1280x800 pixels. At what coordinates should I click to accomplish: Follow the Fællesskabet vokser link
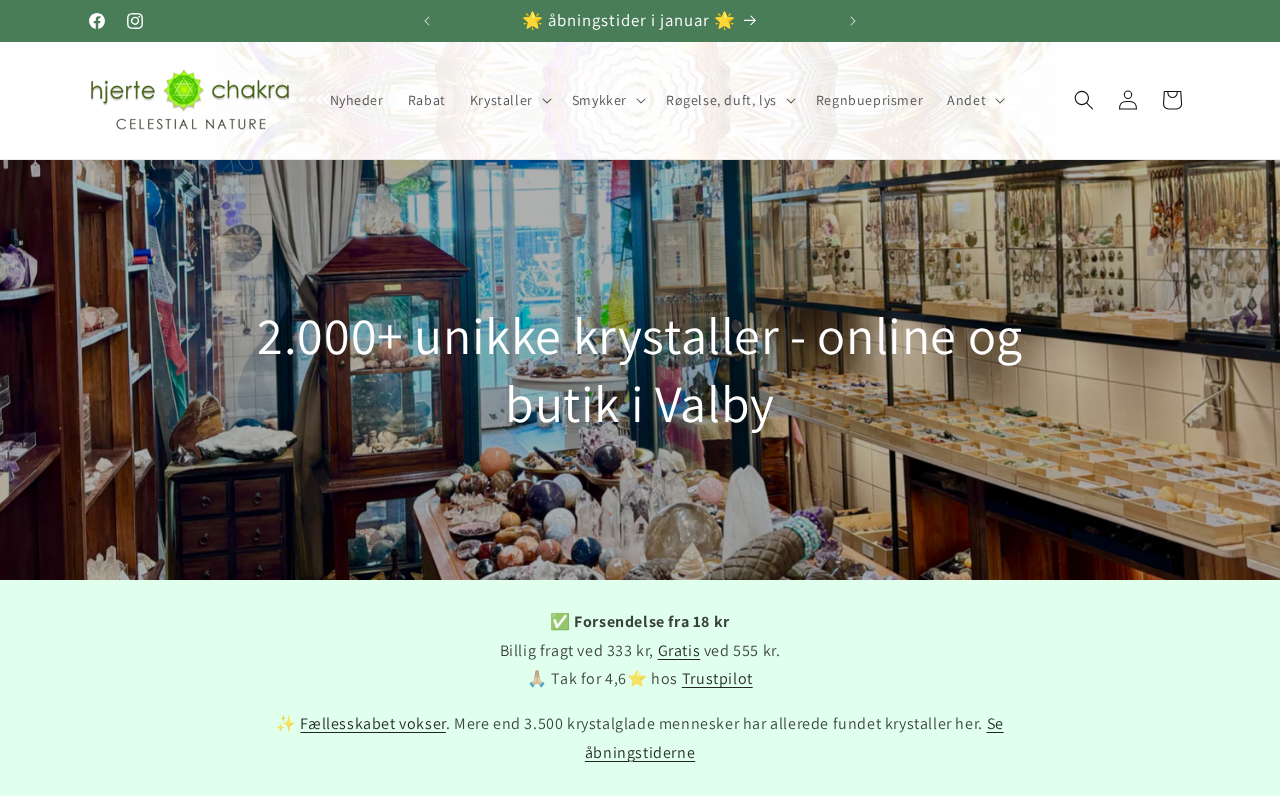(373, 724)
